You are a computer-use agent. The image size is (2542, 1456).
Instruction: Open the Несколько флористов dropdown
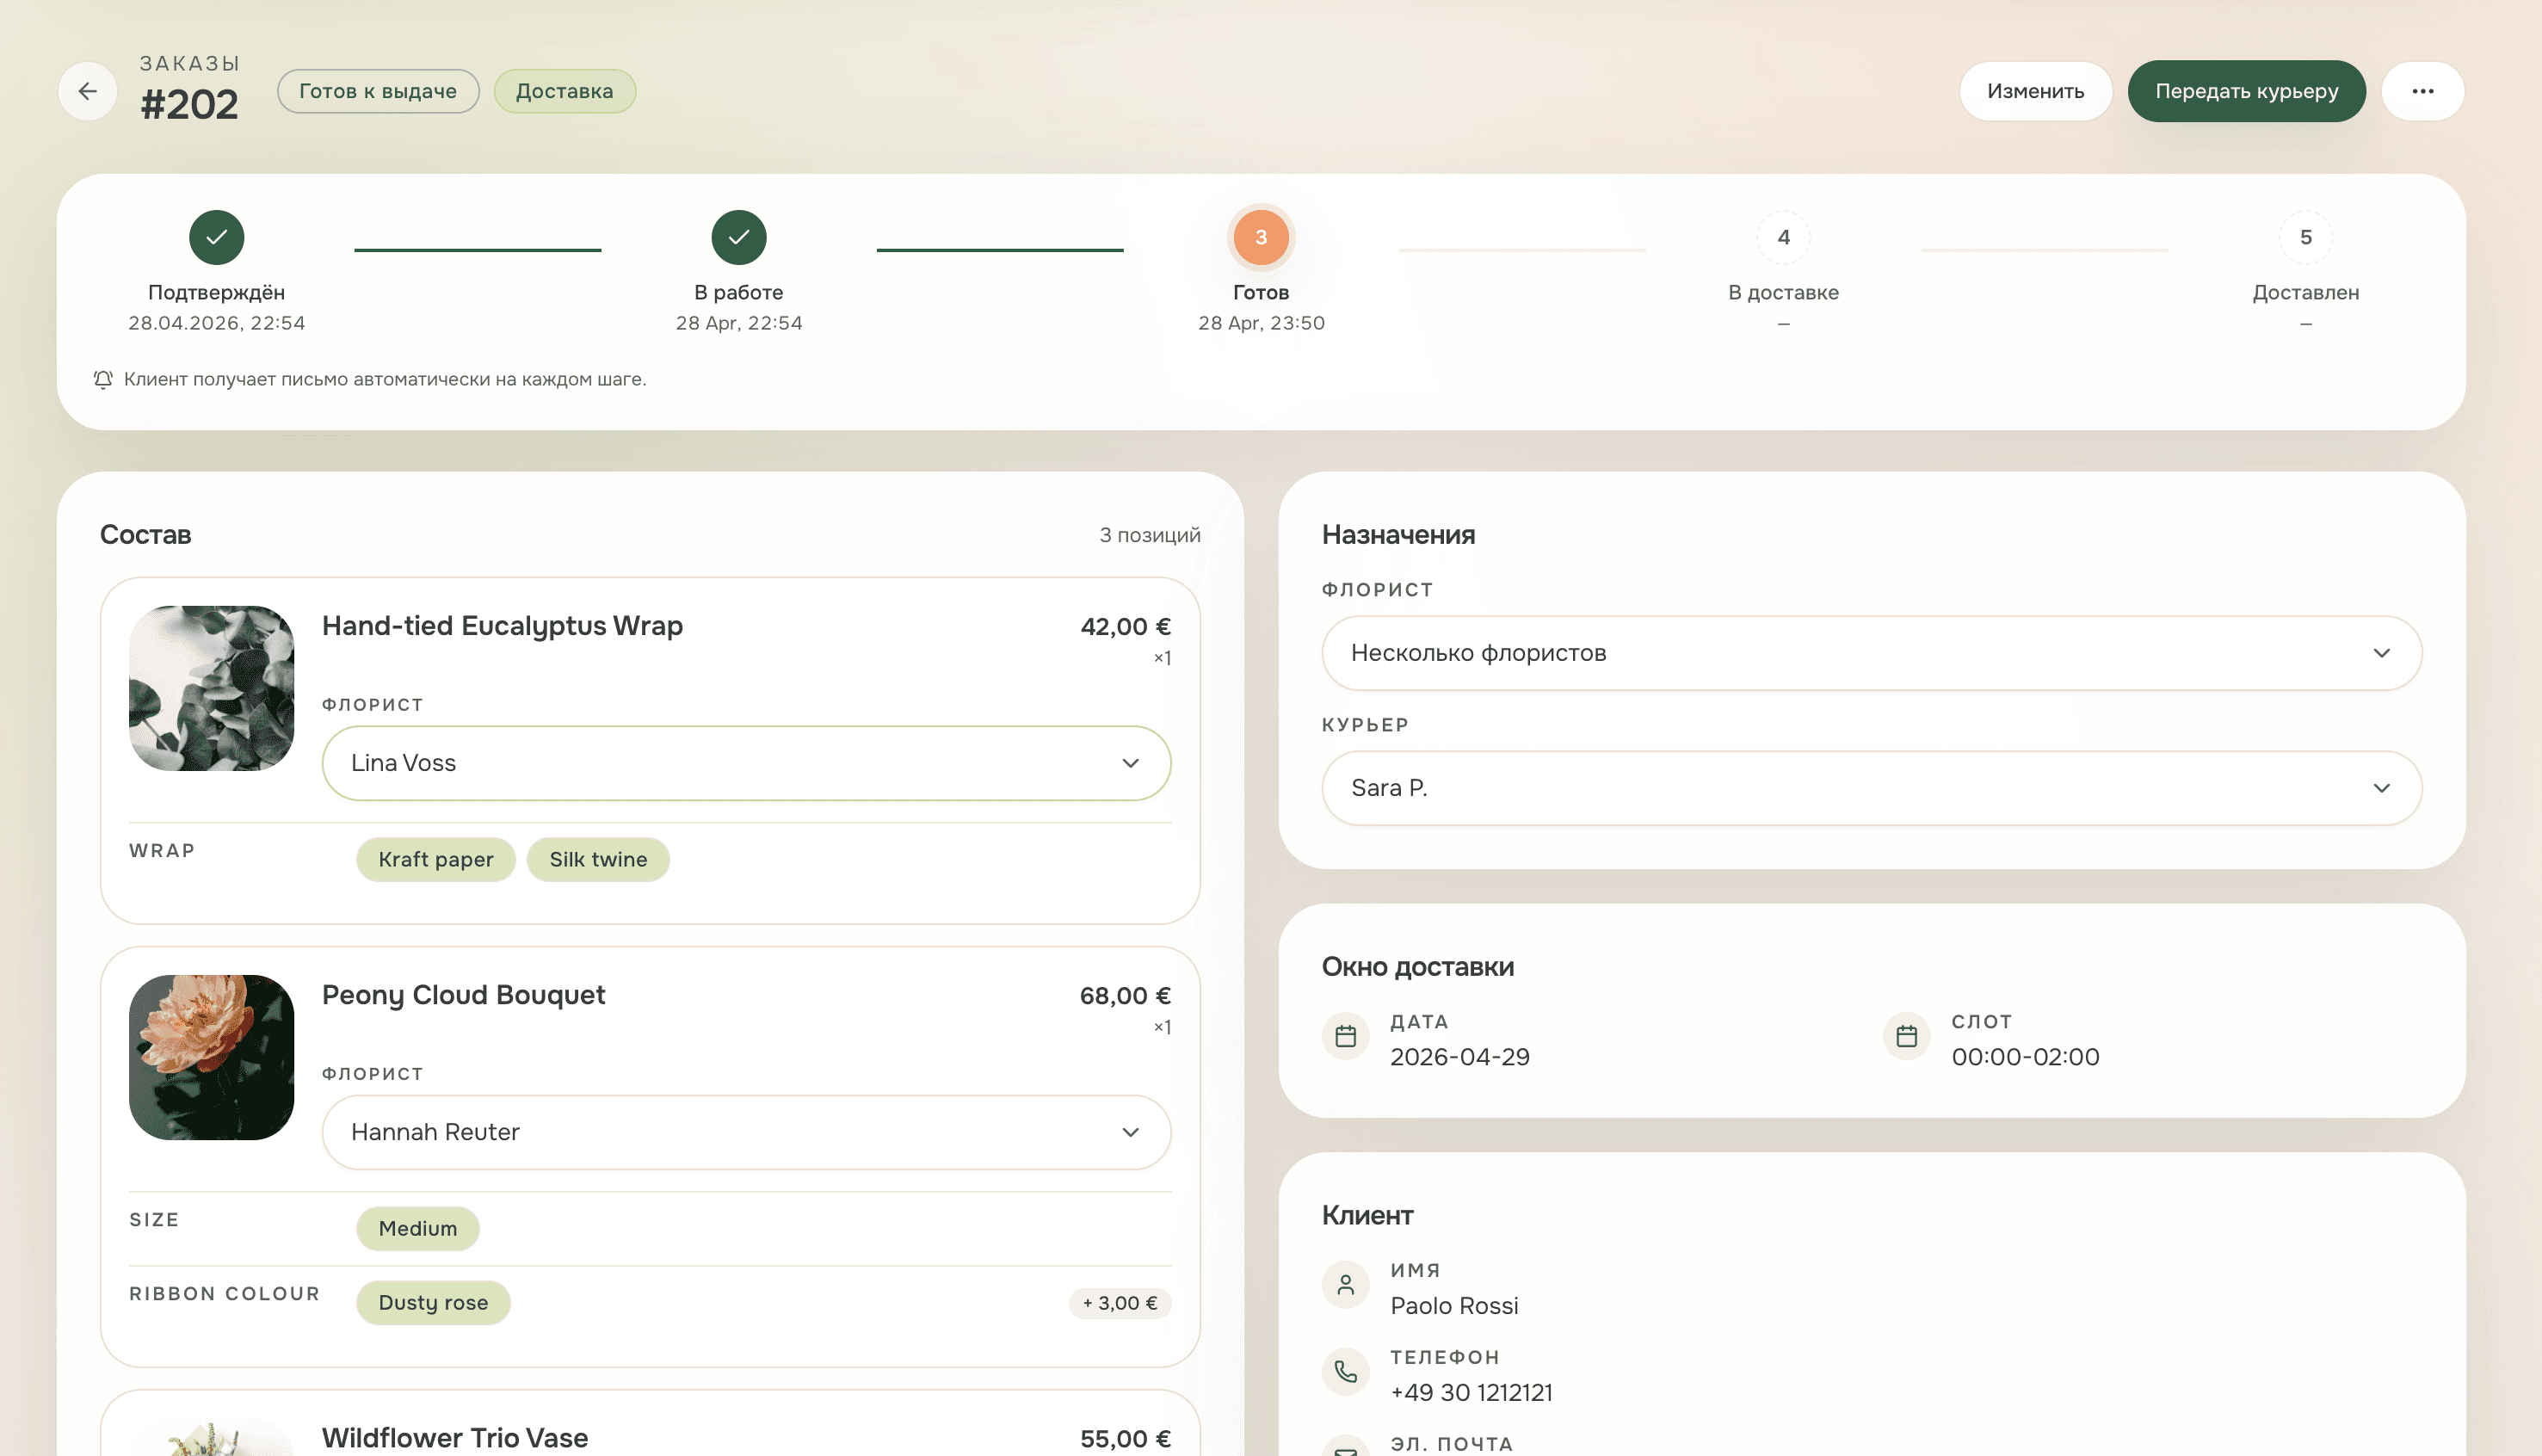1871,653
